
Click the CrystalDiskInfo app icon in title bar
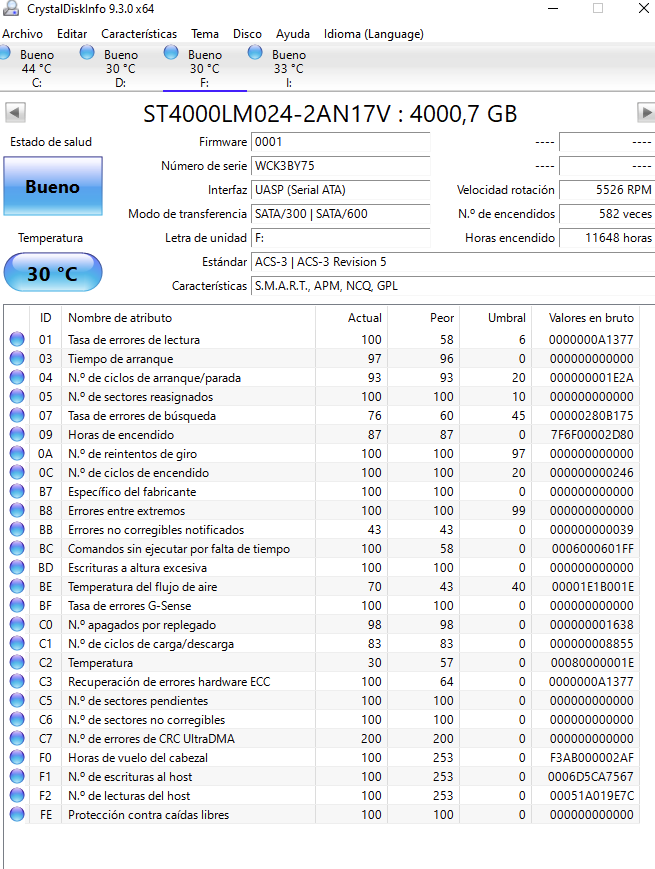coord(10,8)
